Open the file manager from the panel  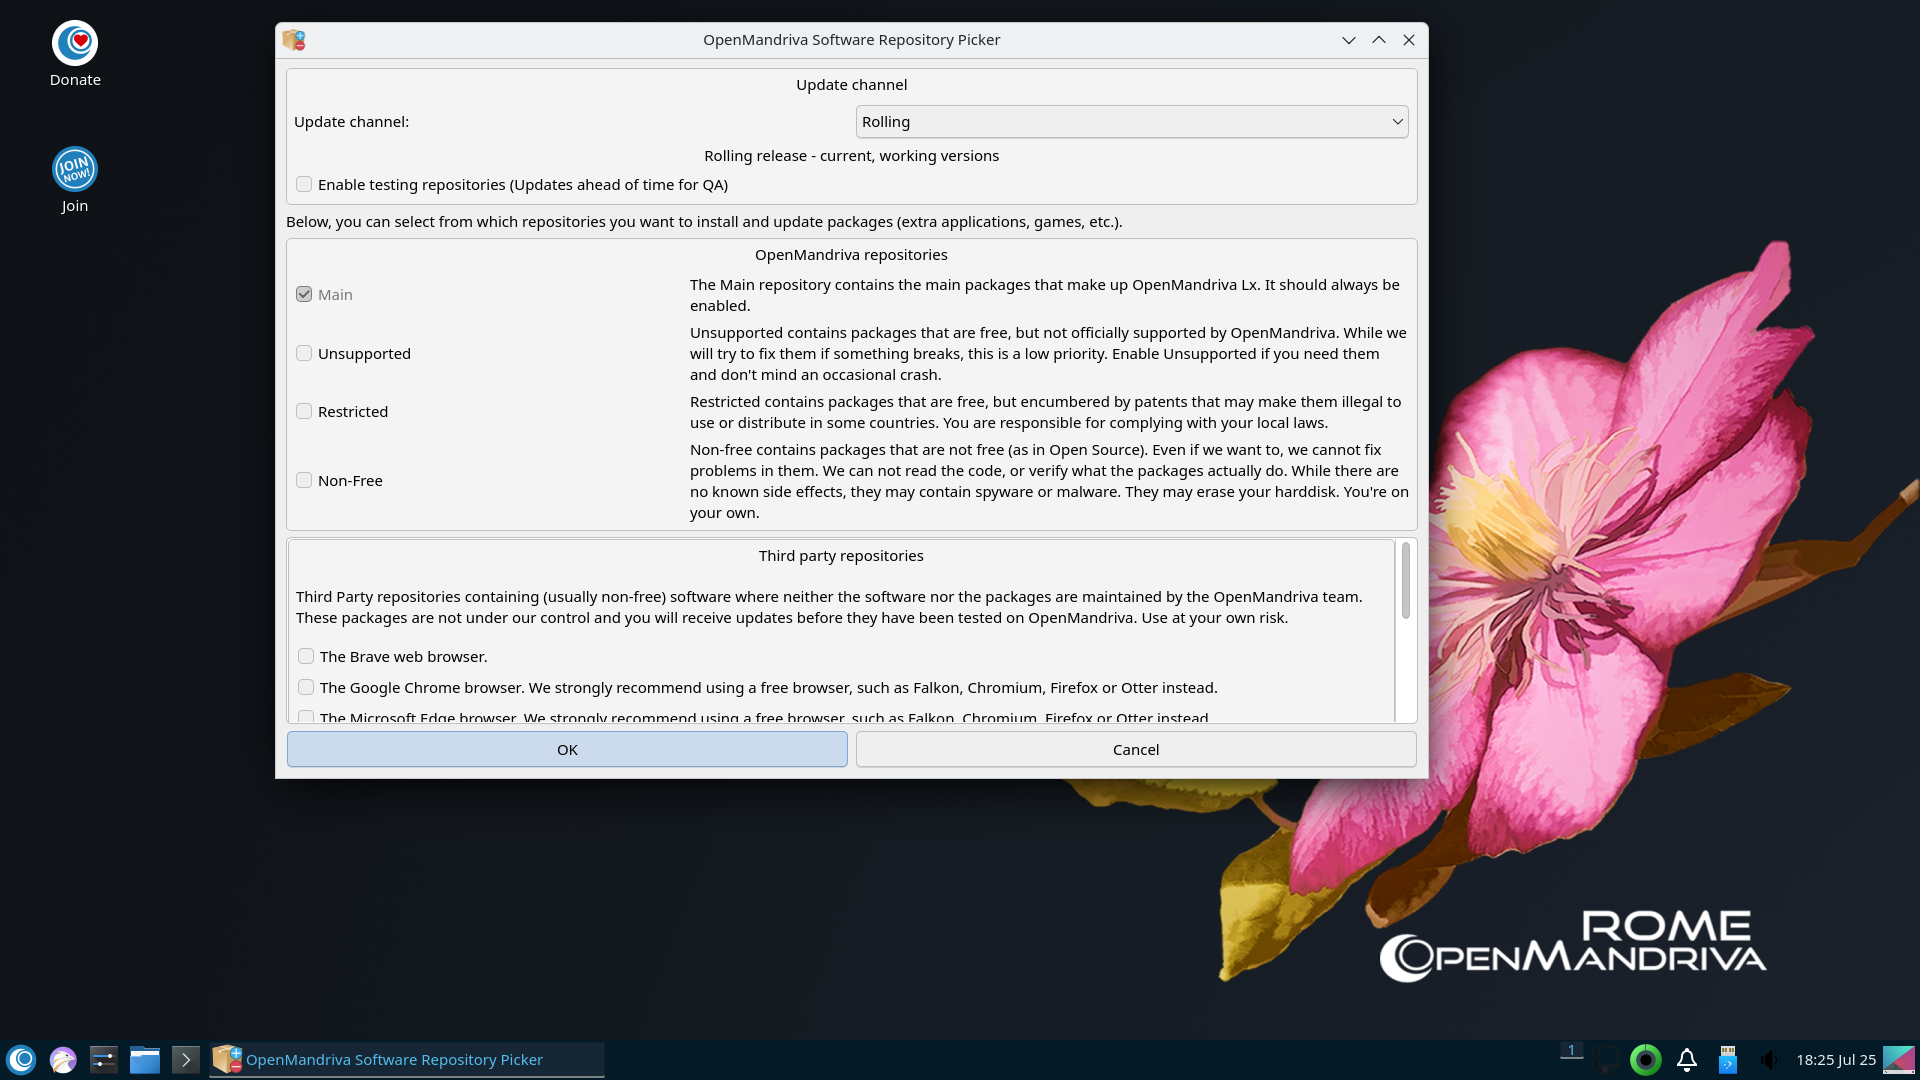(145, 1060)
